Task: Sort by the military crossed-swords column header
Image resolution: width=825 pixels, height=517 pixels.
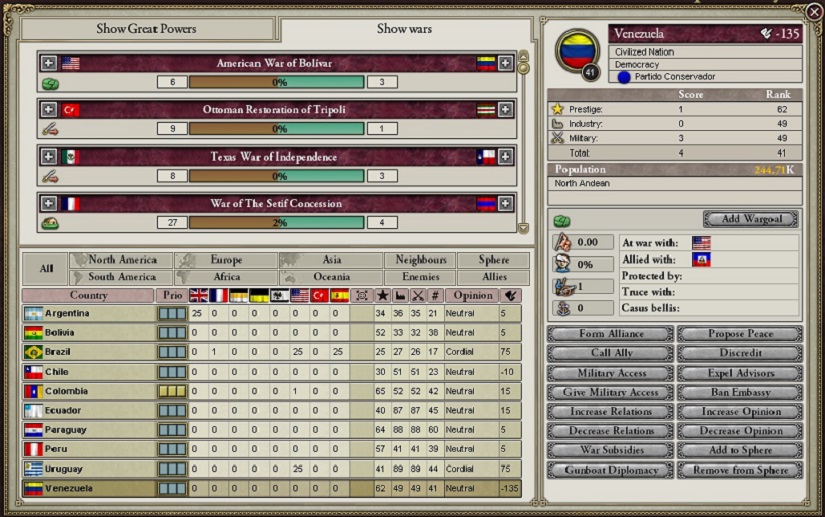Action: coord(418,296)
